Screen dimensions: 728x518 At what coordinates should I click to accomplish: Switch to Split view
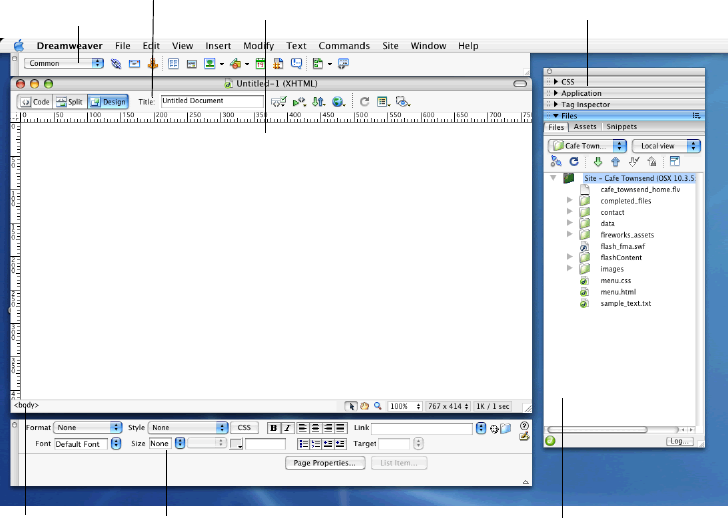coord(70,102)
